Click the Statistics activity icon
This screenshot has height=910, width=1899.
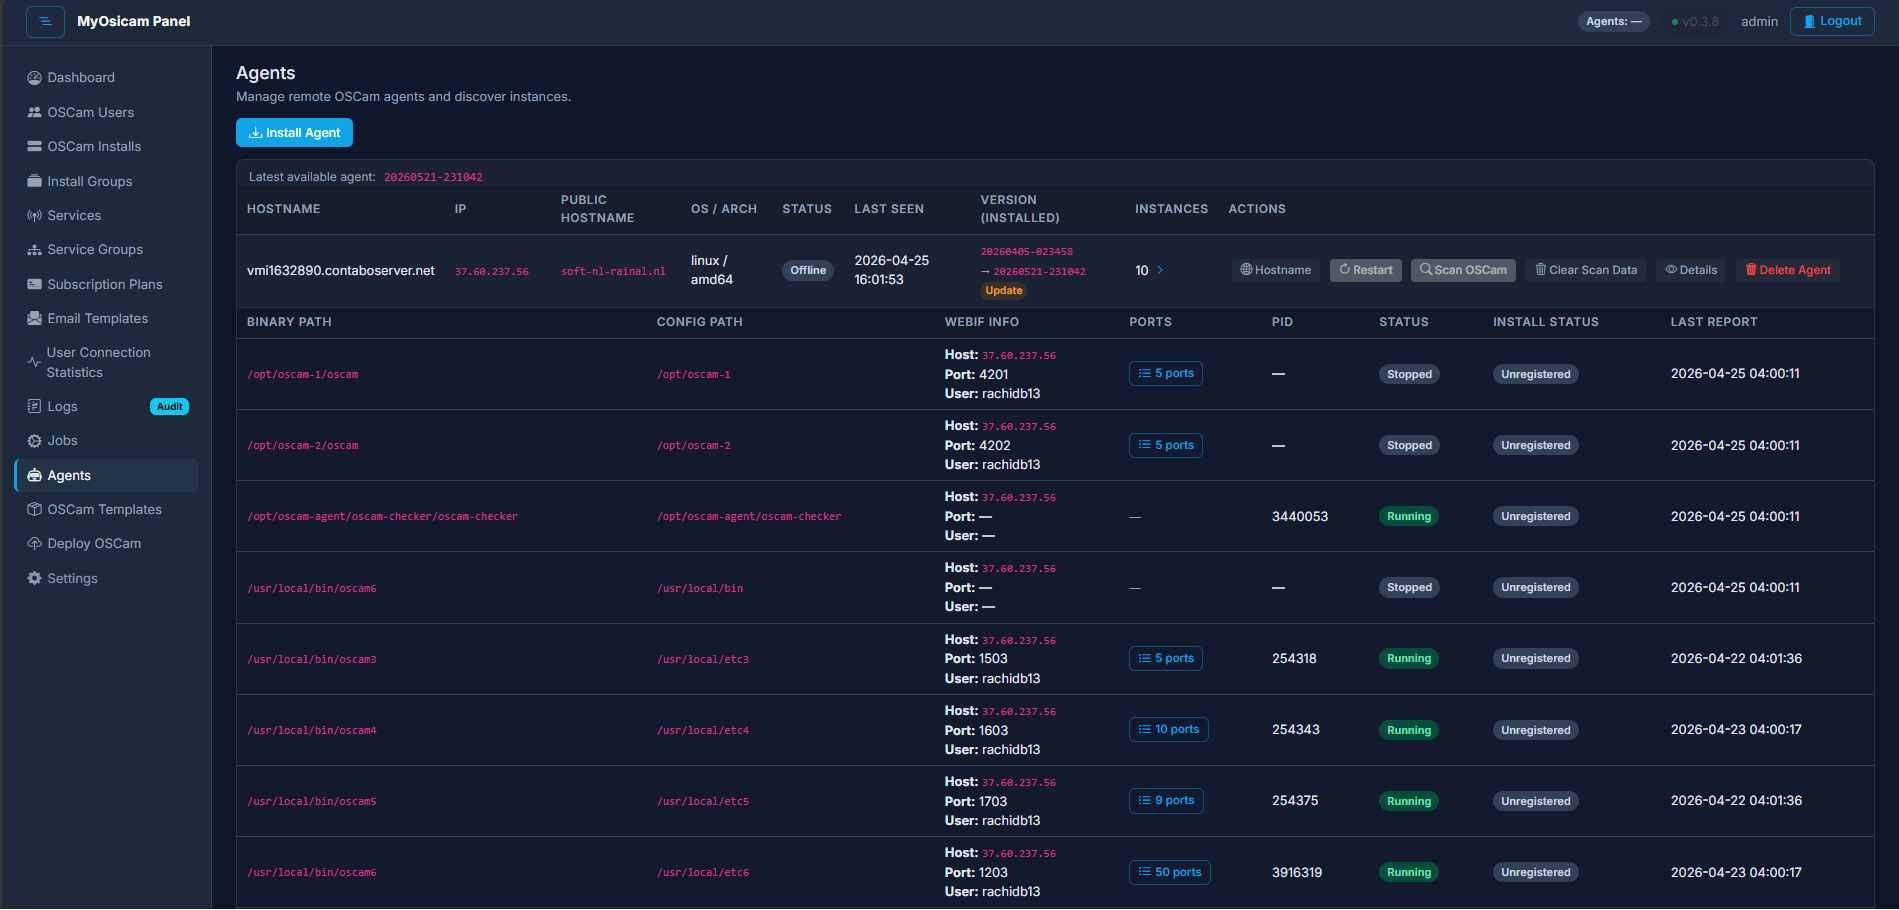[34, 362]
